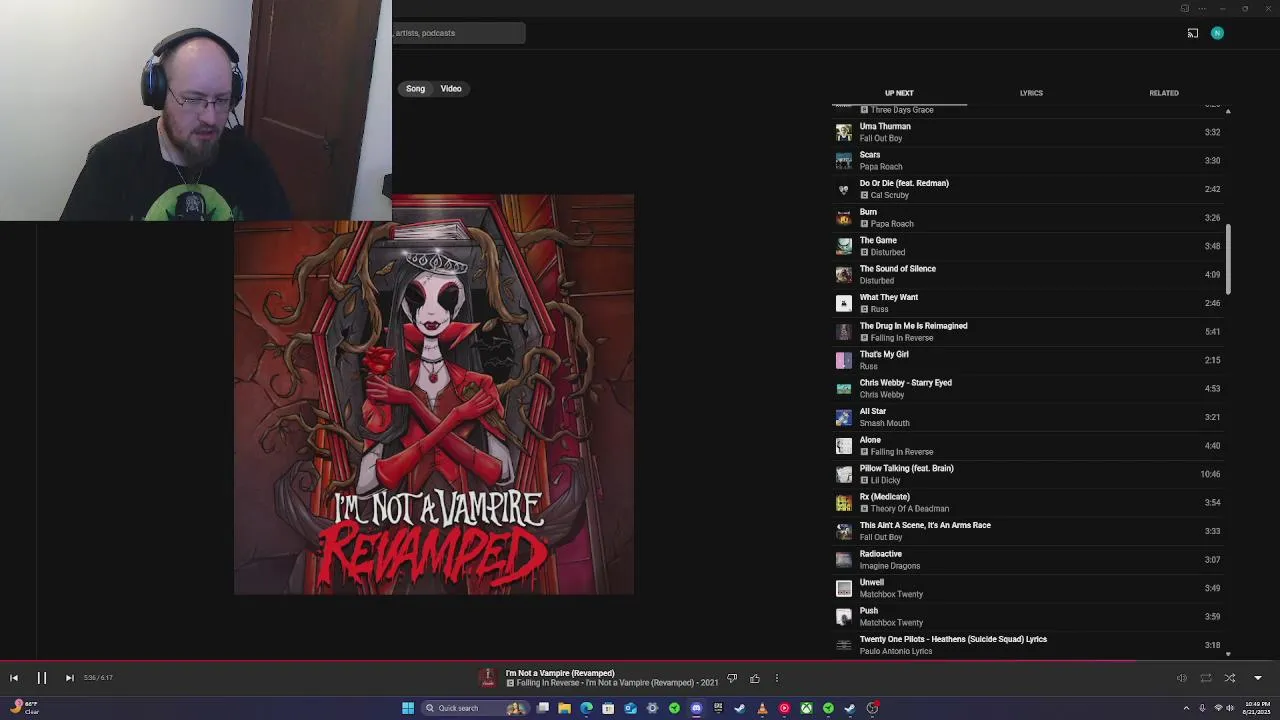
Task: Toggle shuffle in the player bar
Action: pyautogui.click(x=1230, y=678)
